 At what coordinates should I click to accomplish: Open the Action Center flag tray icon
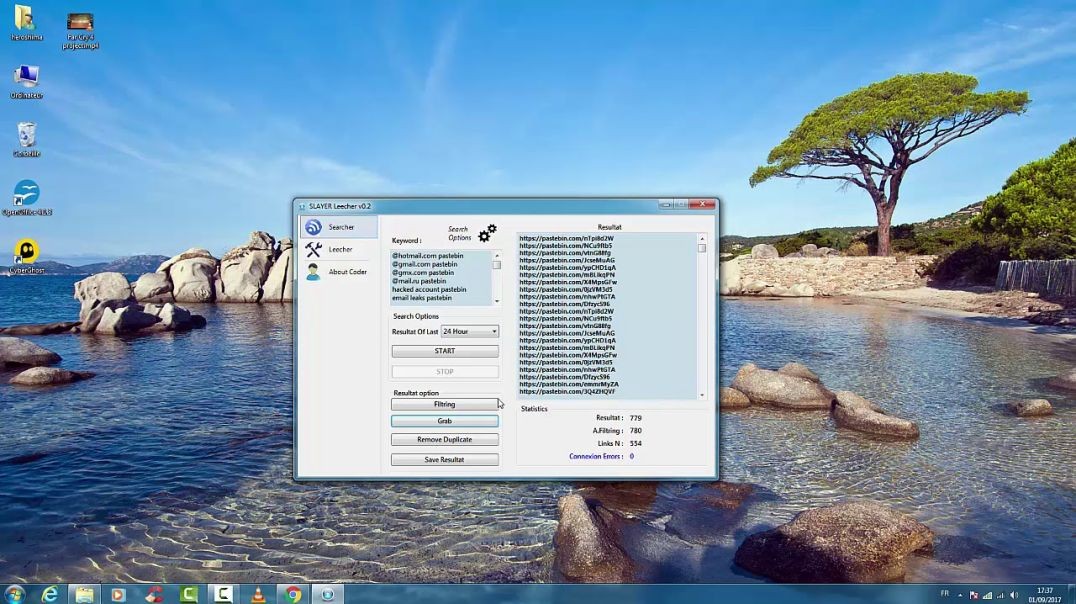tap(973, 595)
